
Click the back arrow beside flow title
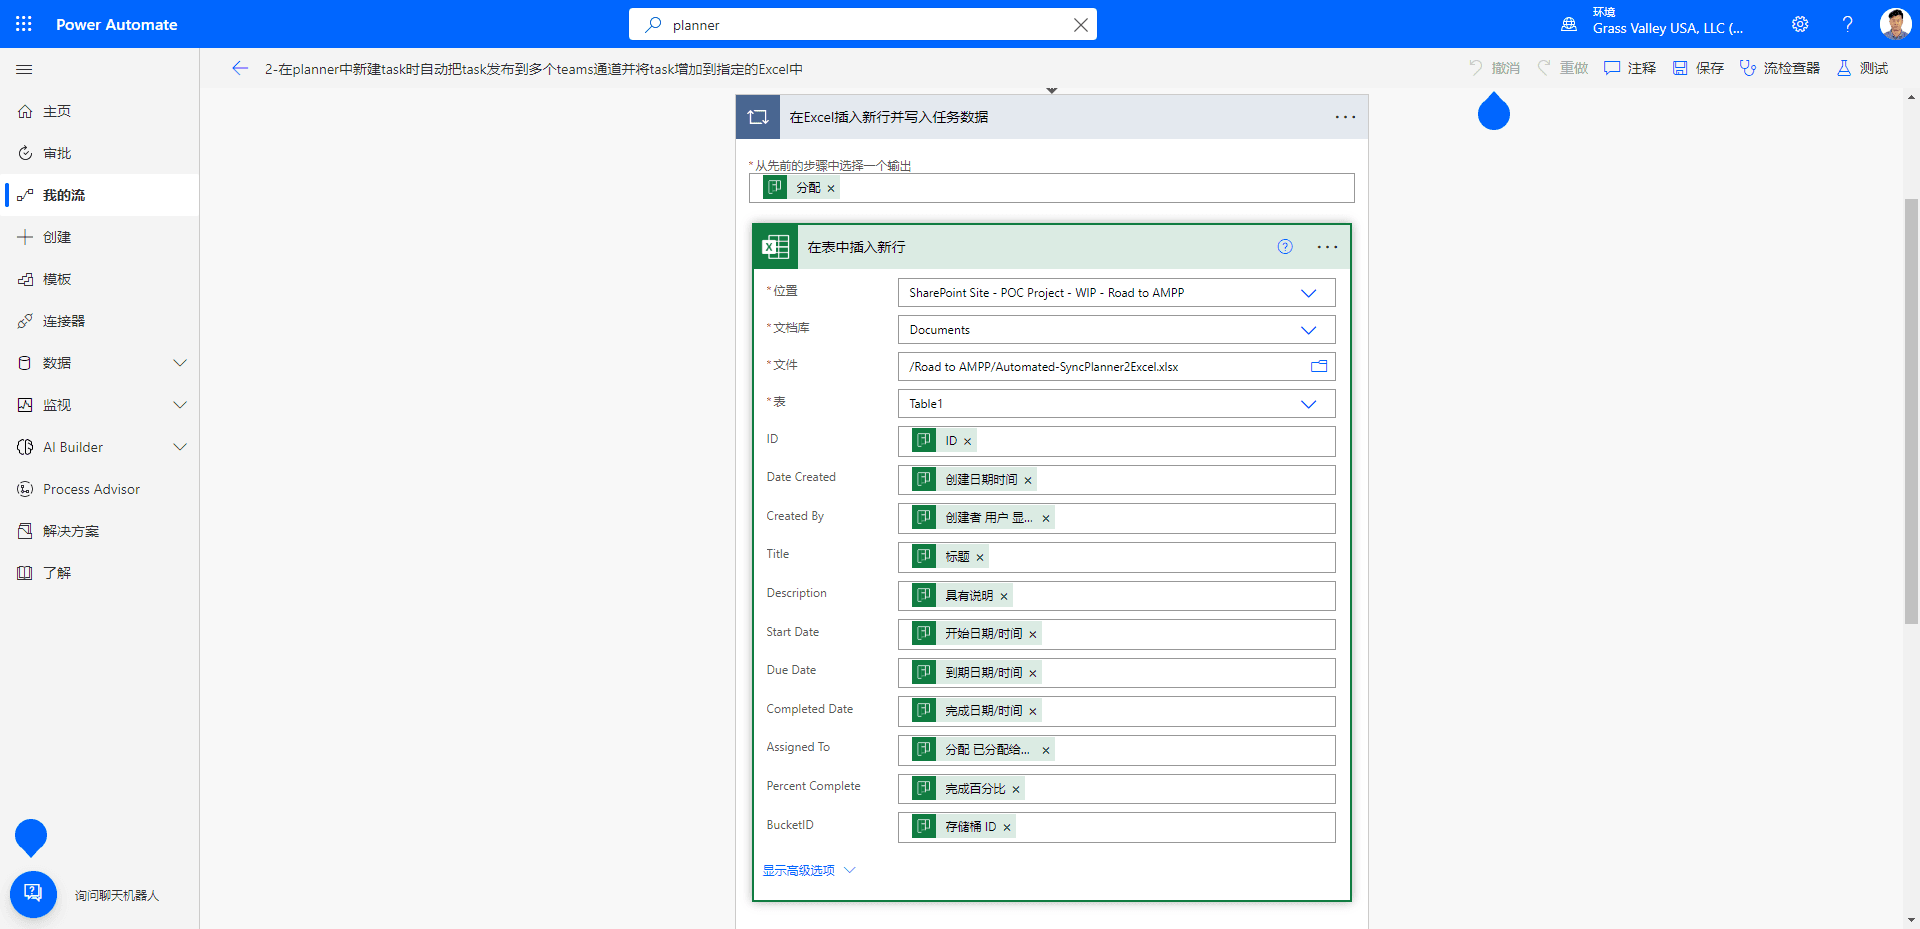240,68
